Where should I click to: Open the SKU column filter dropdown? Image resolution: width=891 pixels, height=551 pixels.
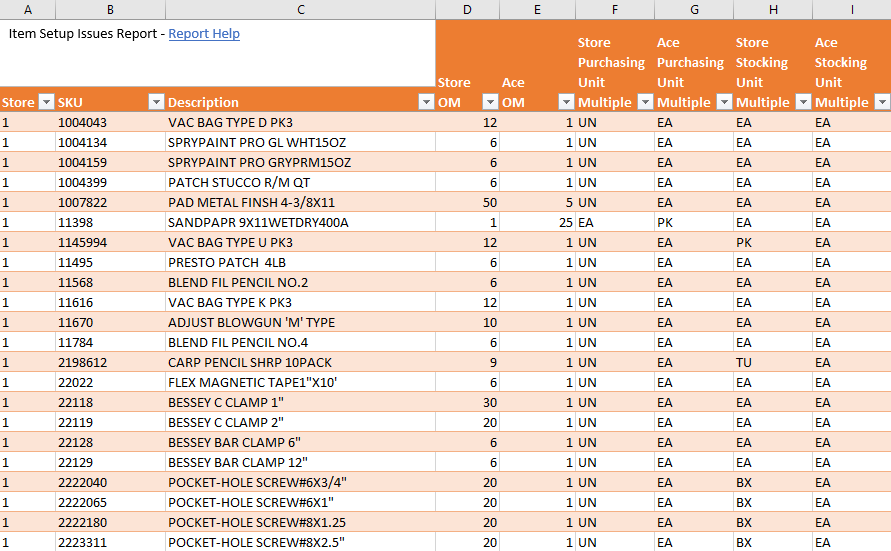coord(156,102)
